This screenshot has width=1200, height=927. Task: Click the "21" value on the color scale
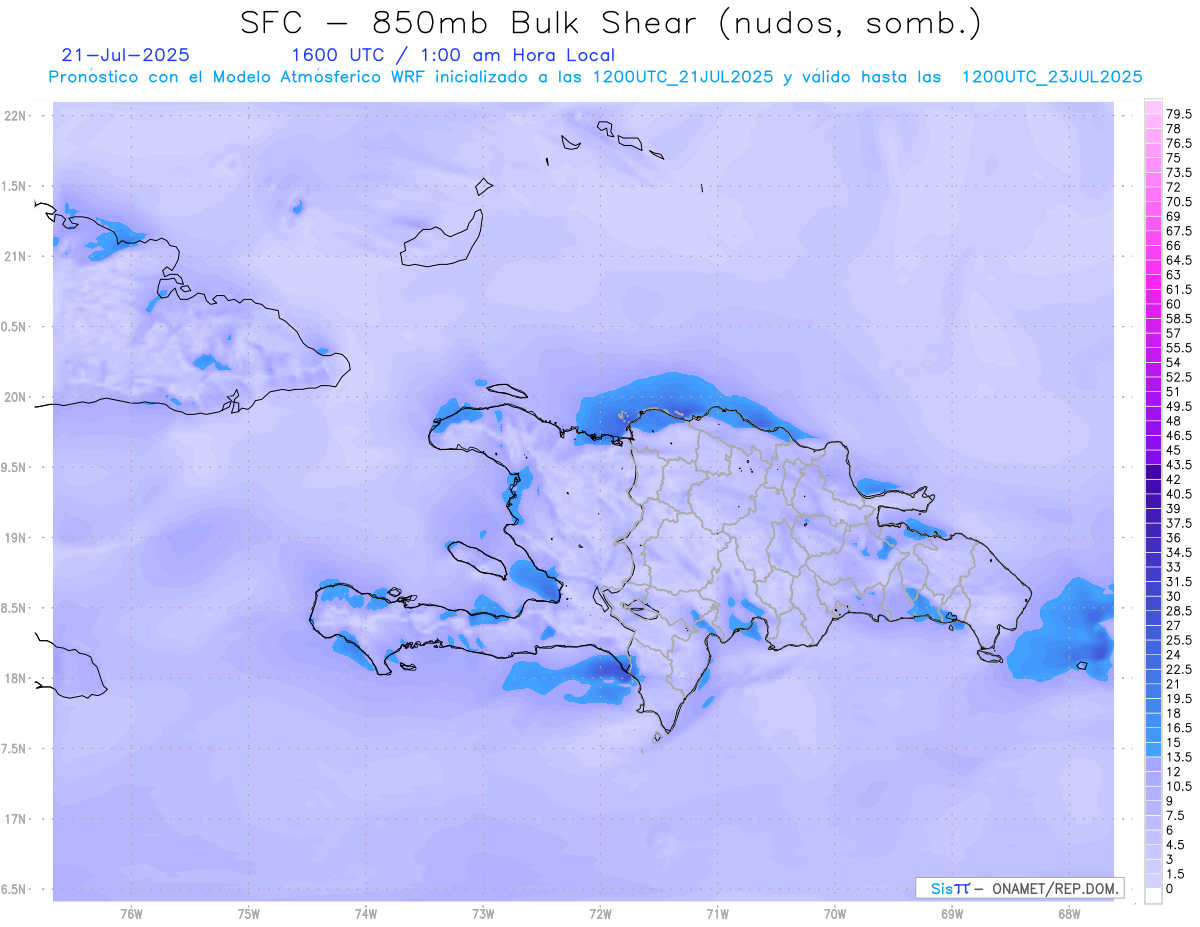[1174, 684]
